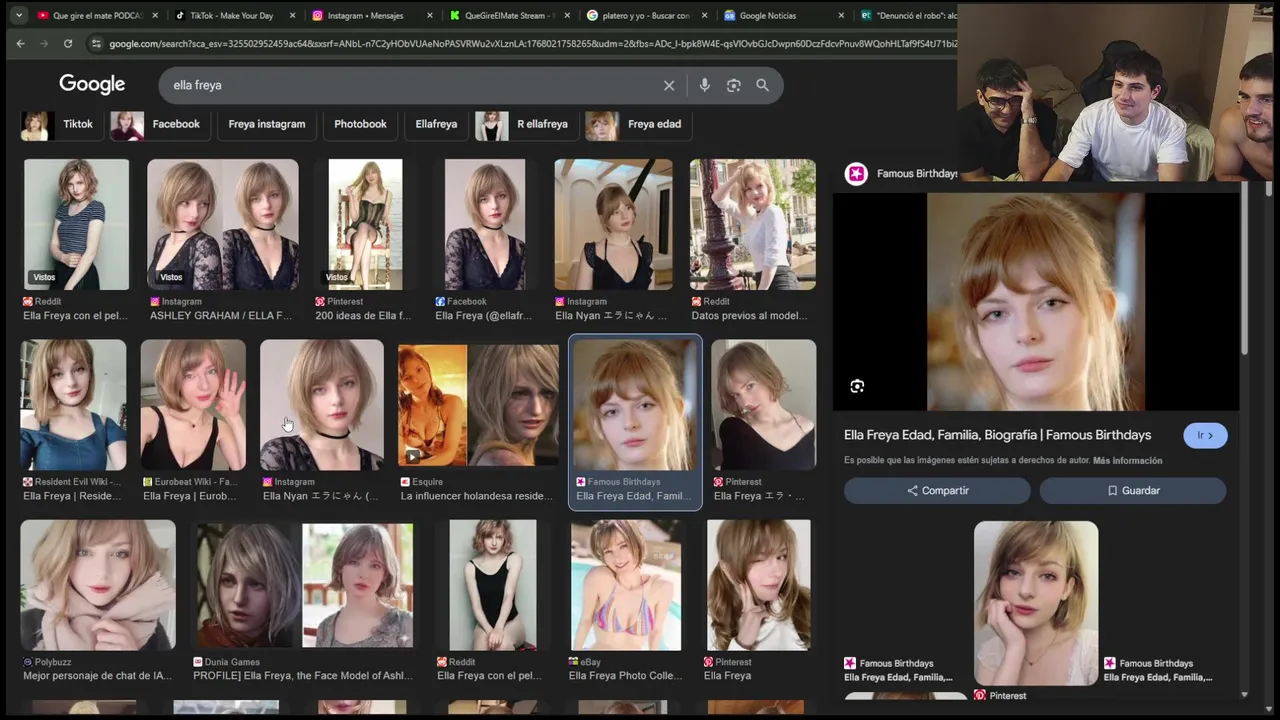Open the related Famous Birthdays image in side panel
This screenshot has height=720, width=1280.
tap(1036, 603)
